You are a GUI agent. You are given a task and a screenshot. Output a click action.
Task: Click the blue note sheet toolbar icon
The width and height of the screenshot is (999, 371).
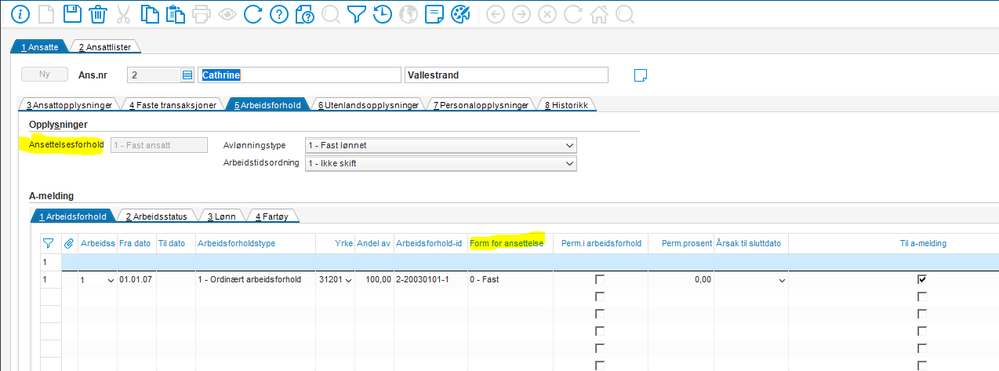434,14
